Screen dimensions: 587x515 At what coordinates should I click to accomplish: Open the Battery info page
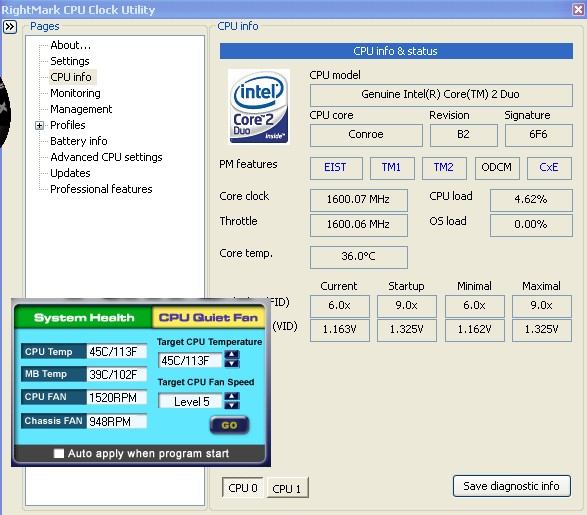point(79,141)
